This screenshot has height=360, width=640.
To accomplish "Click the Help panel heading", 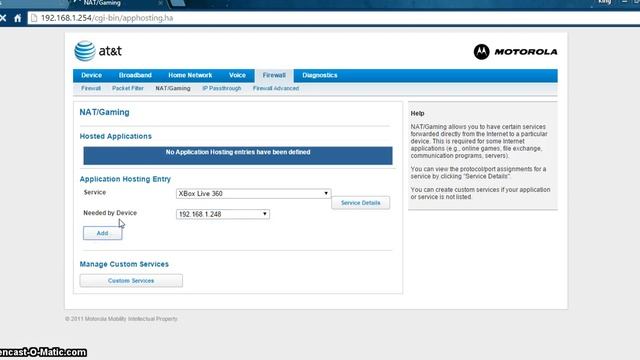I will tap(417, 113).
